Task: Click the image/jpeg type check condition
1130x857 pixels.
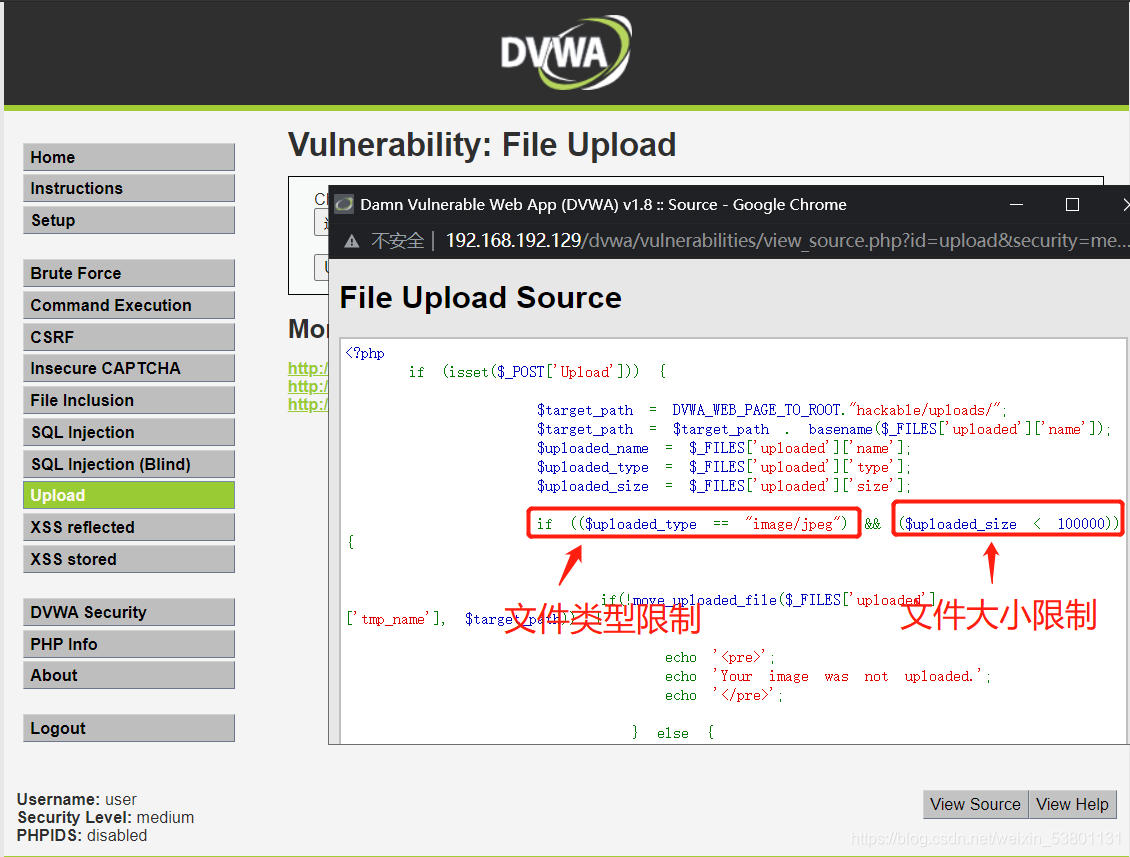Action: (x=694, y=524)
